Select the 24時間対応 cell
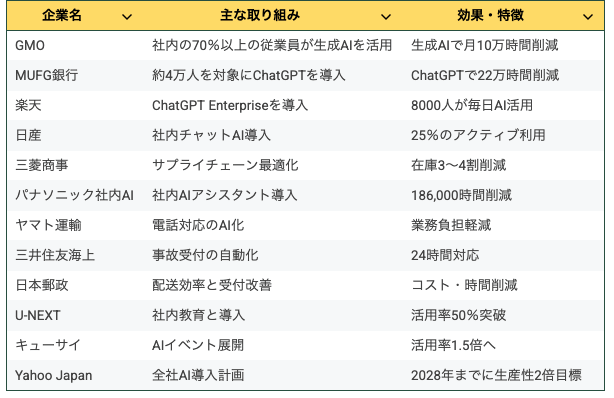The width and height of the screenshot is (614, 398). (445, 255)
